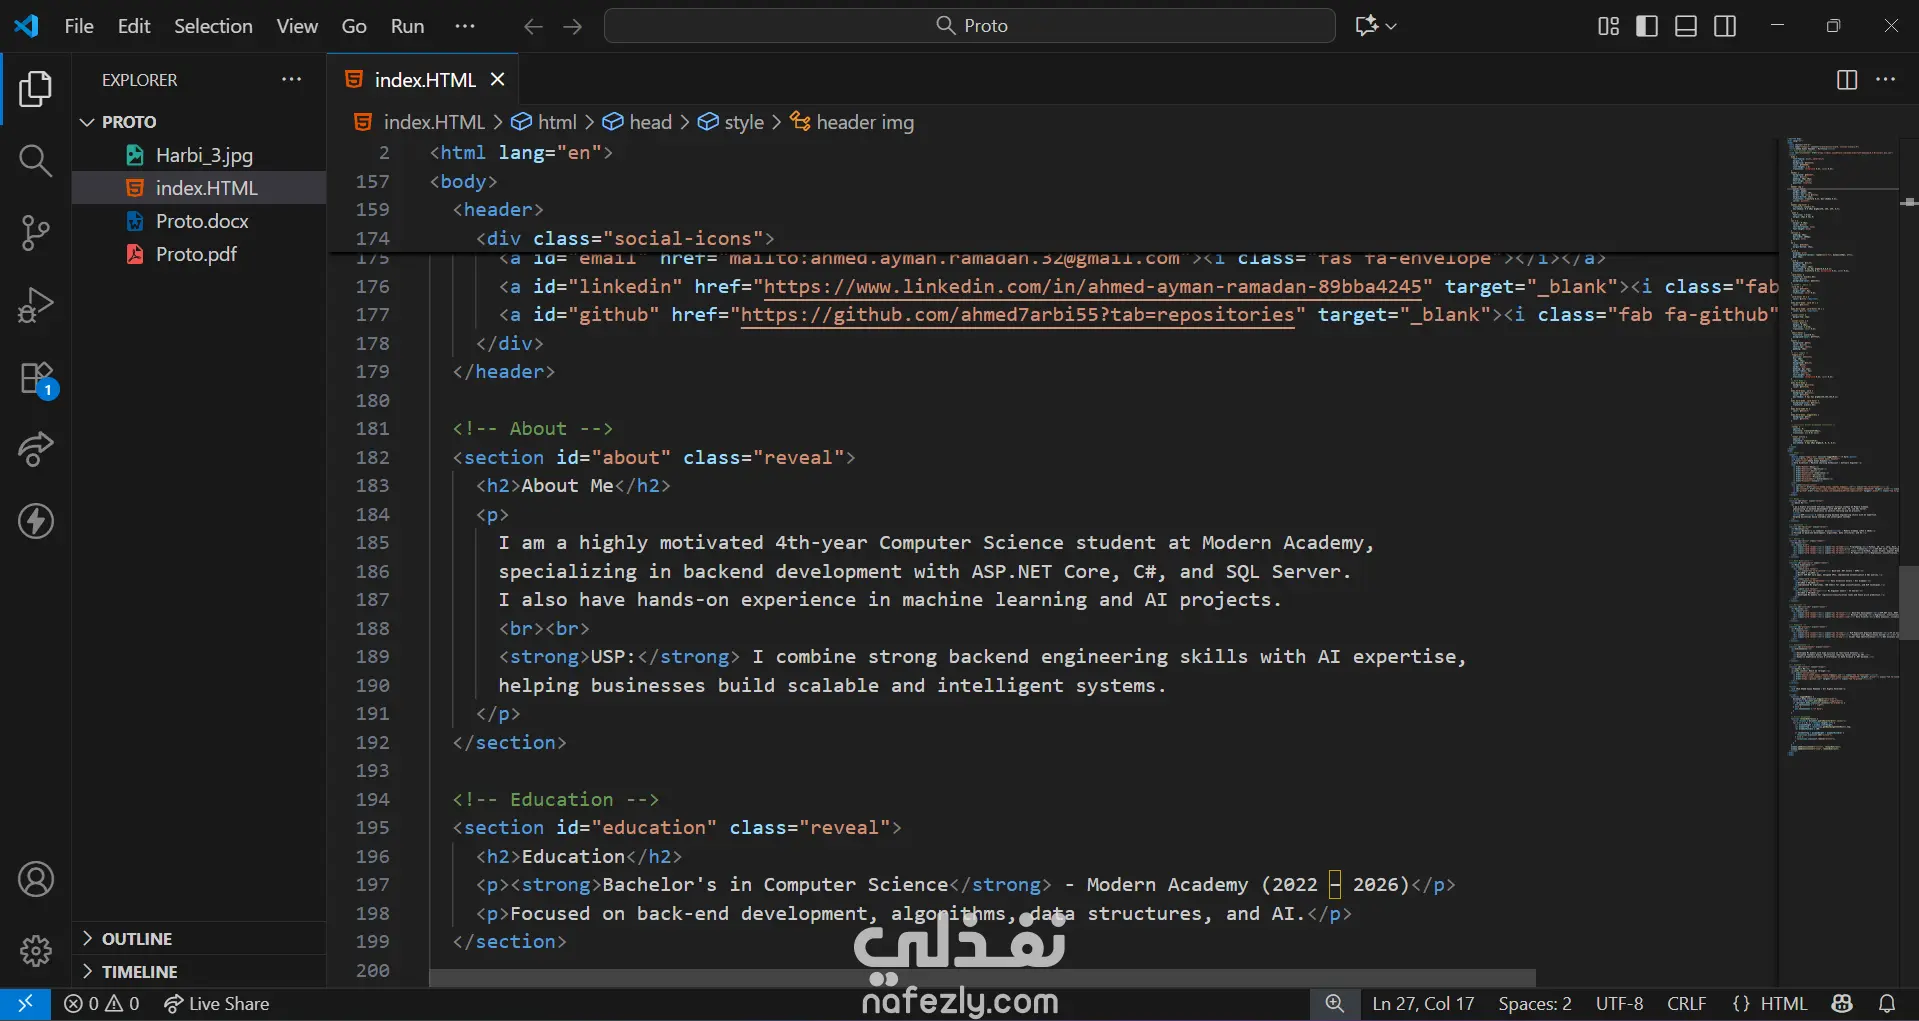The width and height of the screenshot is (1919, 1021).
Task: Open the dropdown arrow beside Copilot icon
Action: [1391, 26]
